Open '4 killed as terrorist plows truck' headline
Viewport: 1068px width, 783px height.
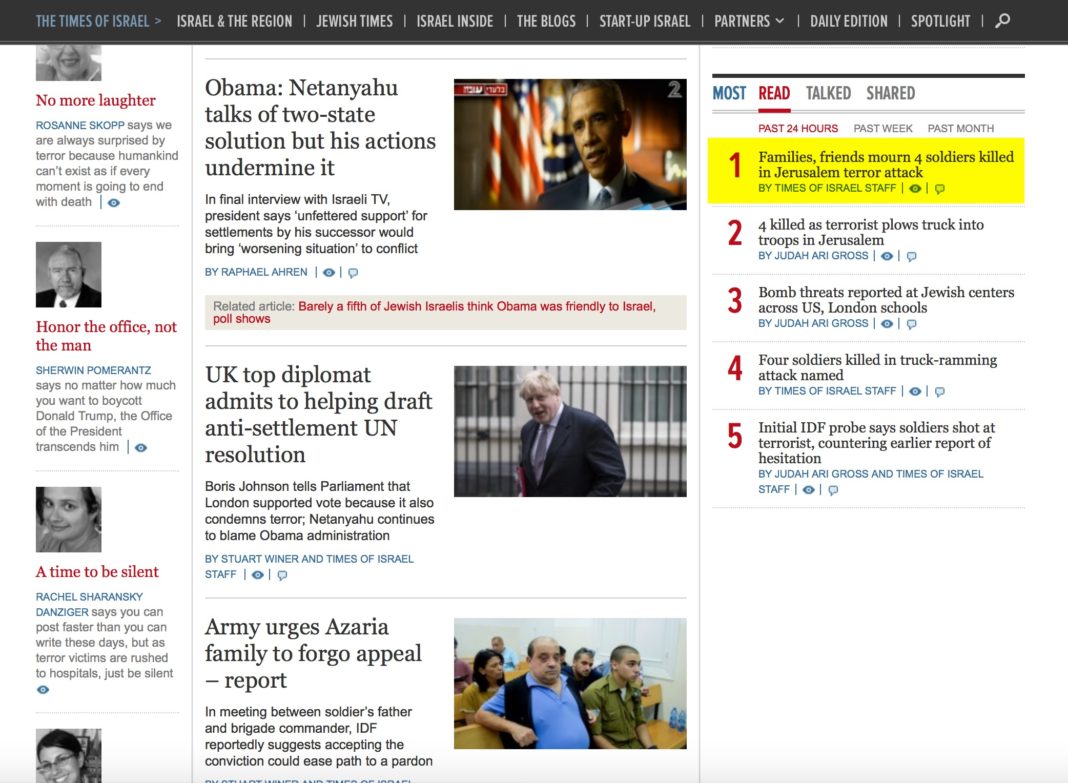click(870, 232)
